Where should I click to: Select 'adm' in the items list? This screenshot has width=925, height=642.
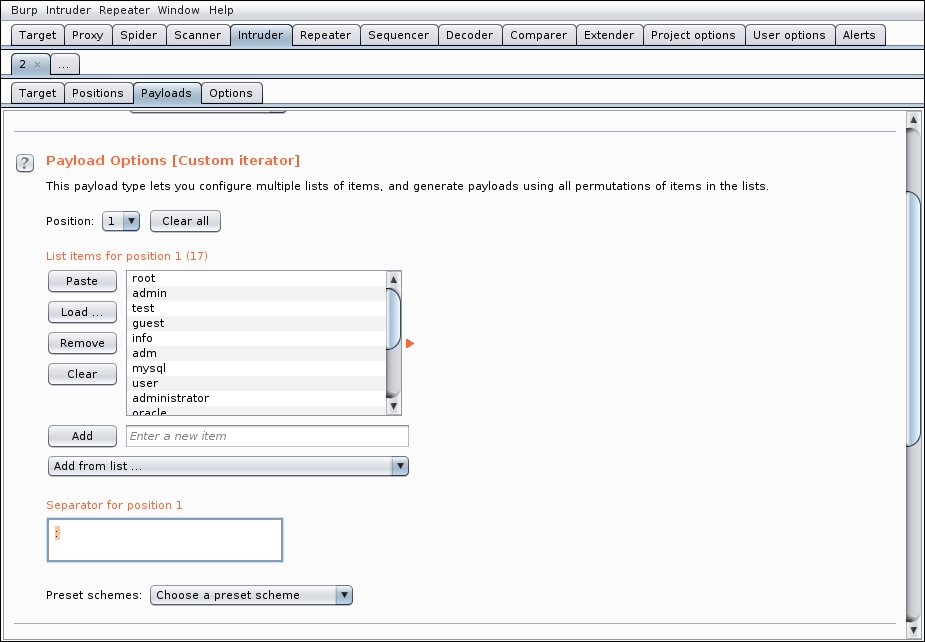[256, 353]
